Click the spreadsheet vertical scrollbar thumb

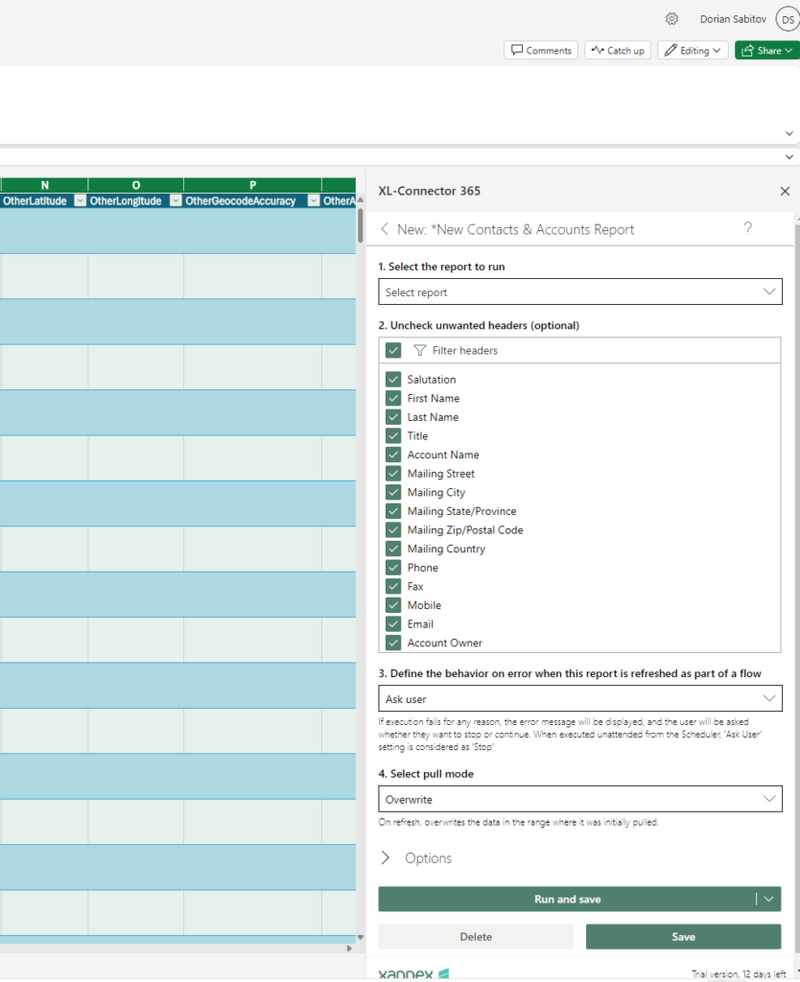coord(360,225)
